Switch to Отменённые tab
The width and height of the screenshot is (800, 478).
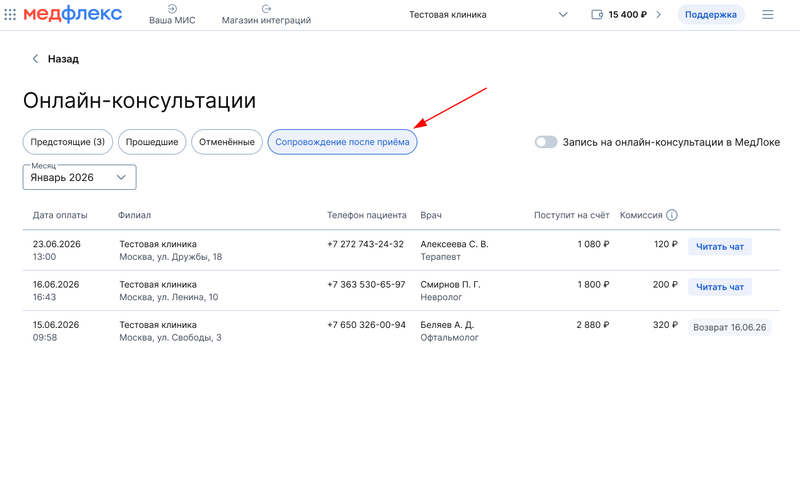pos(227,142)
